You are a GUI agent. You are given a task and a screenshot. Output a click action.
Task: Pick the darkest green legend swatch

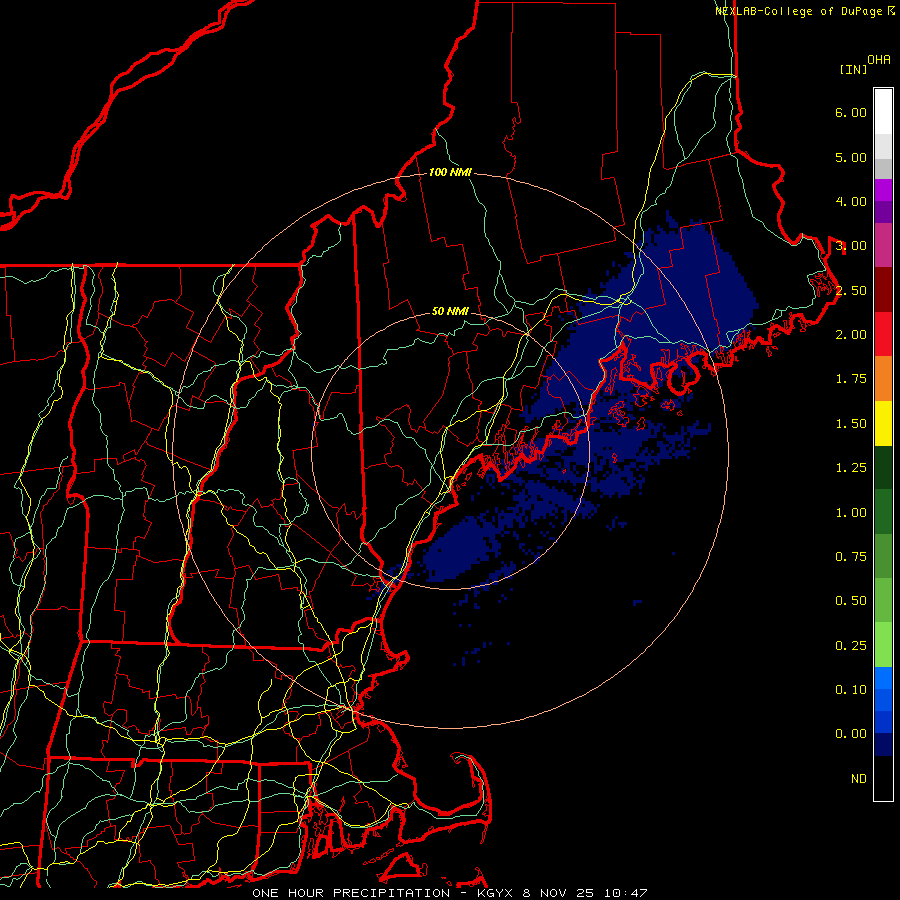[883, 467]
